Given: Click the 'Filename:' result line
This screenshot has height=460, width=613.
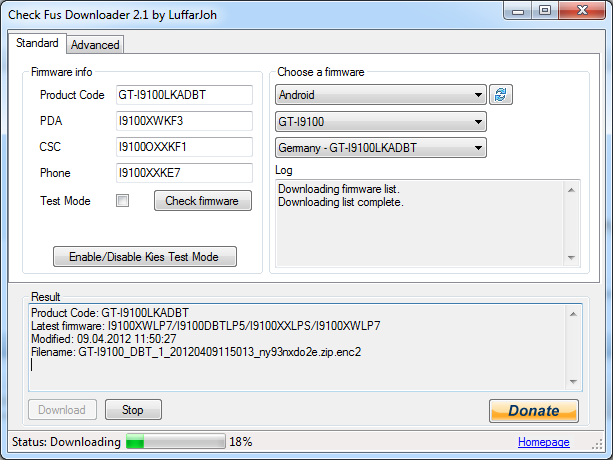Looking at the screenshot, I should tap(196, 352).
